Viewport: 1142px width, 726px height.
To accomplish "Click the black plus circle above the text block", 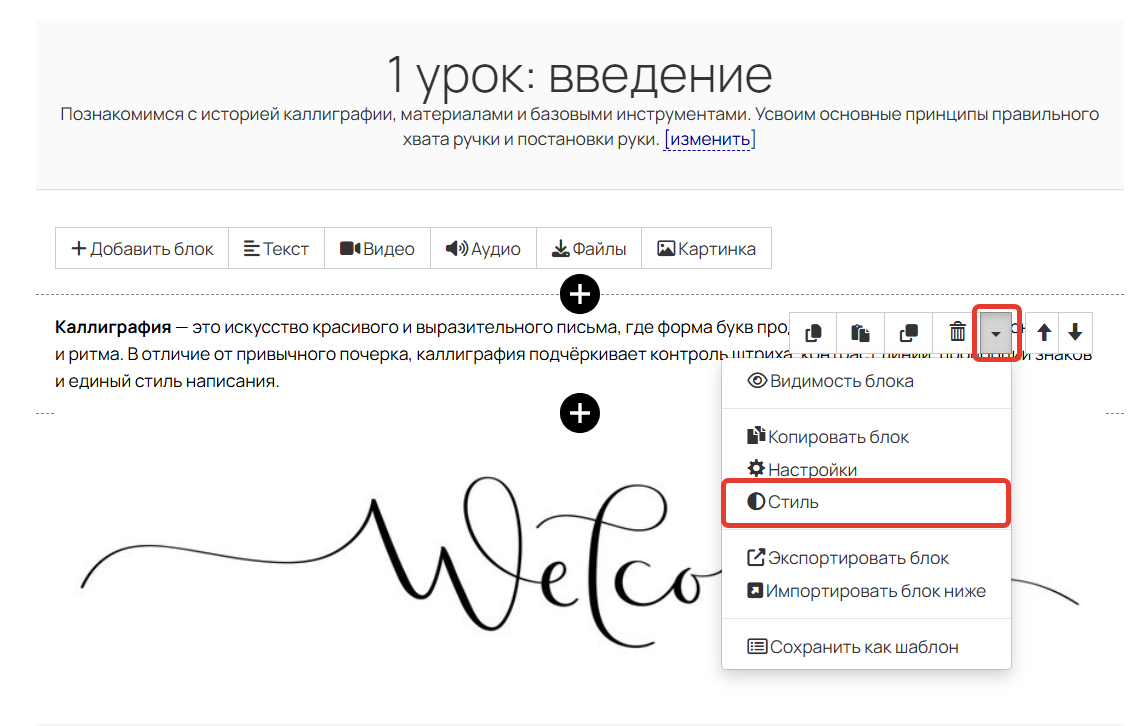I will [x=580, y=294].
